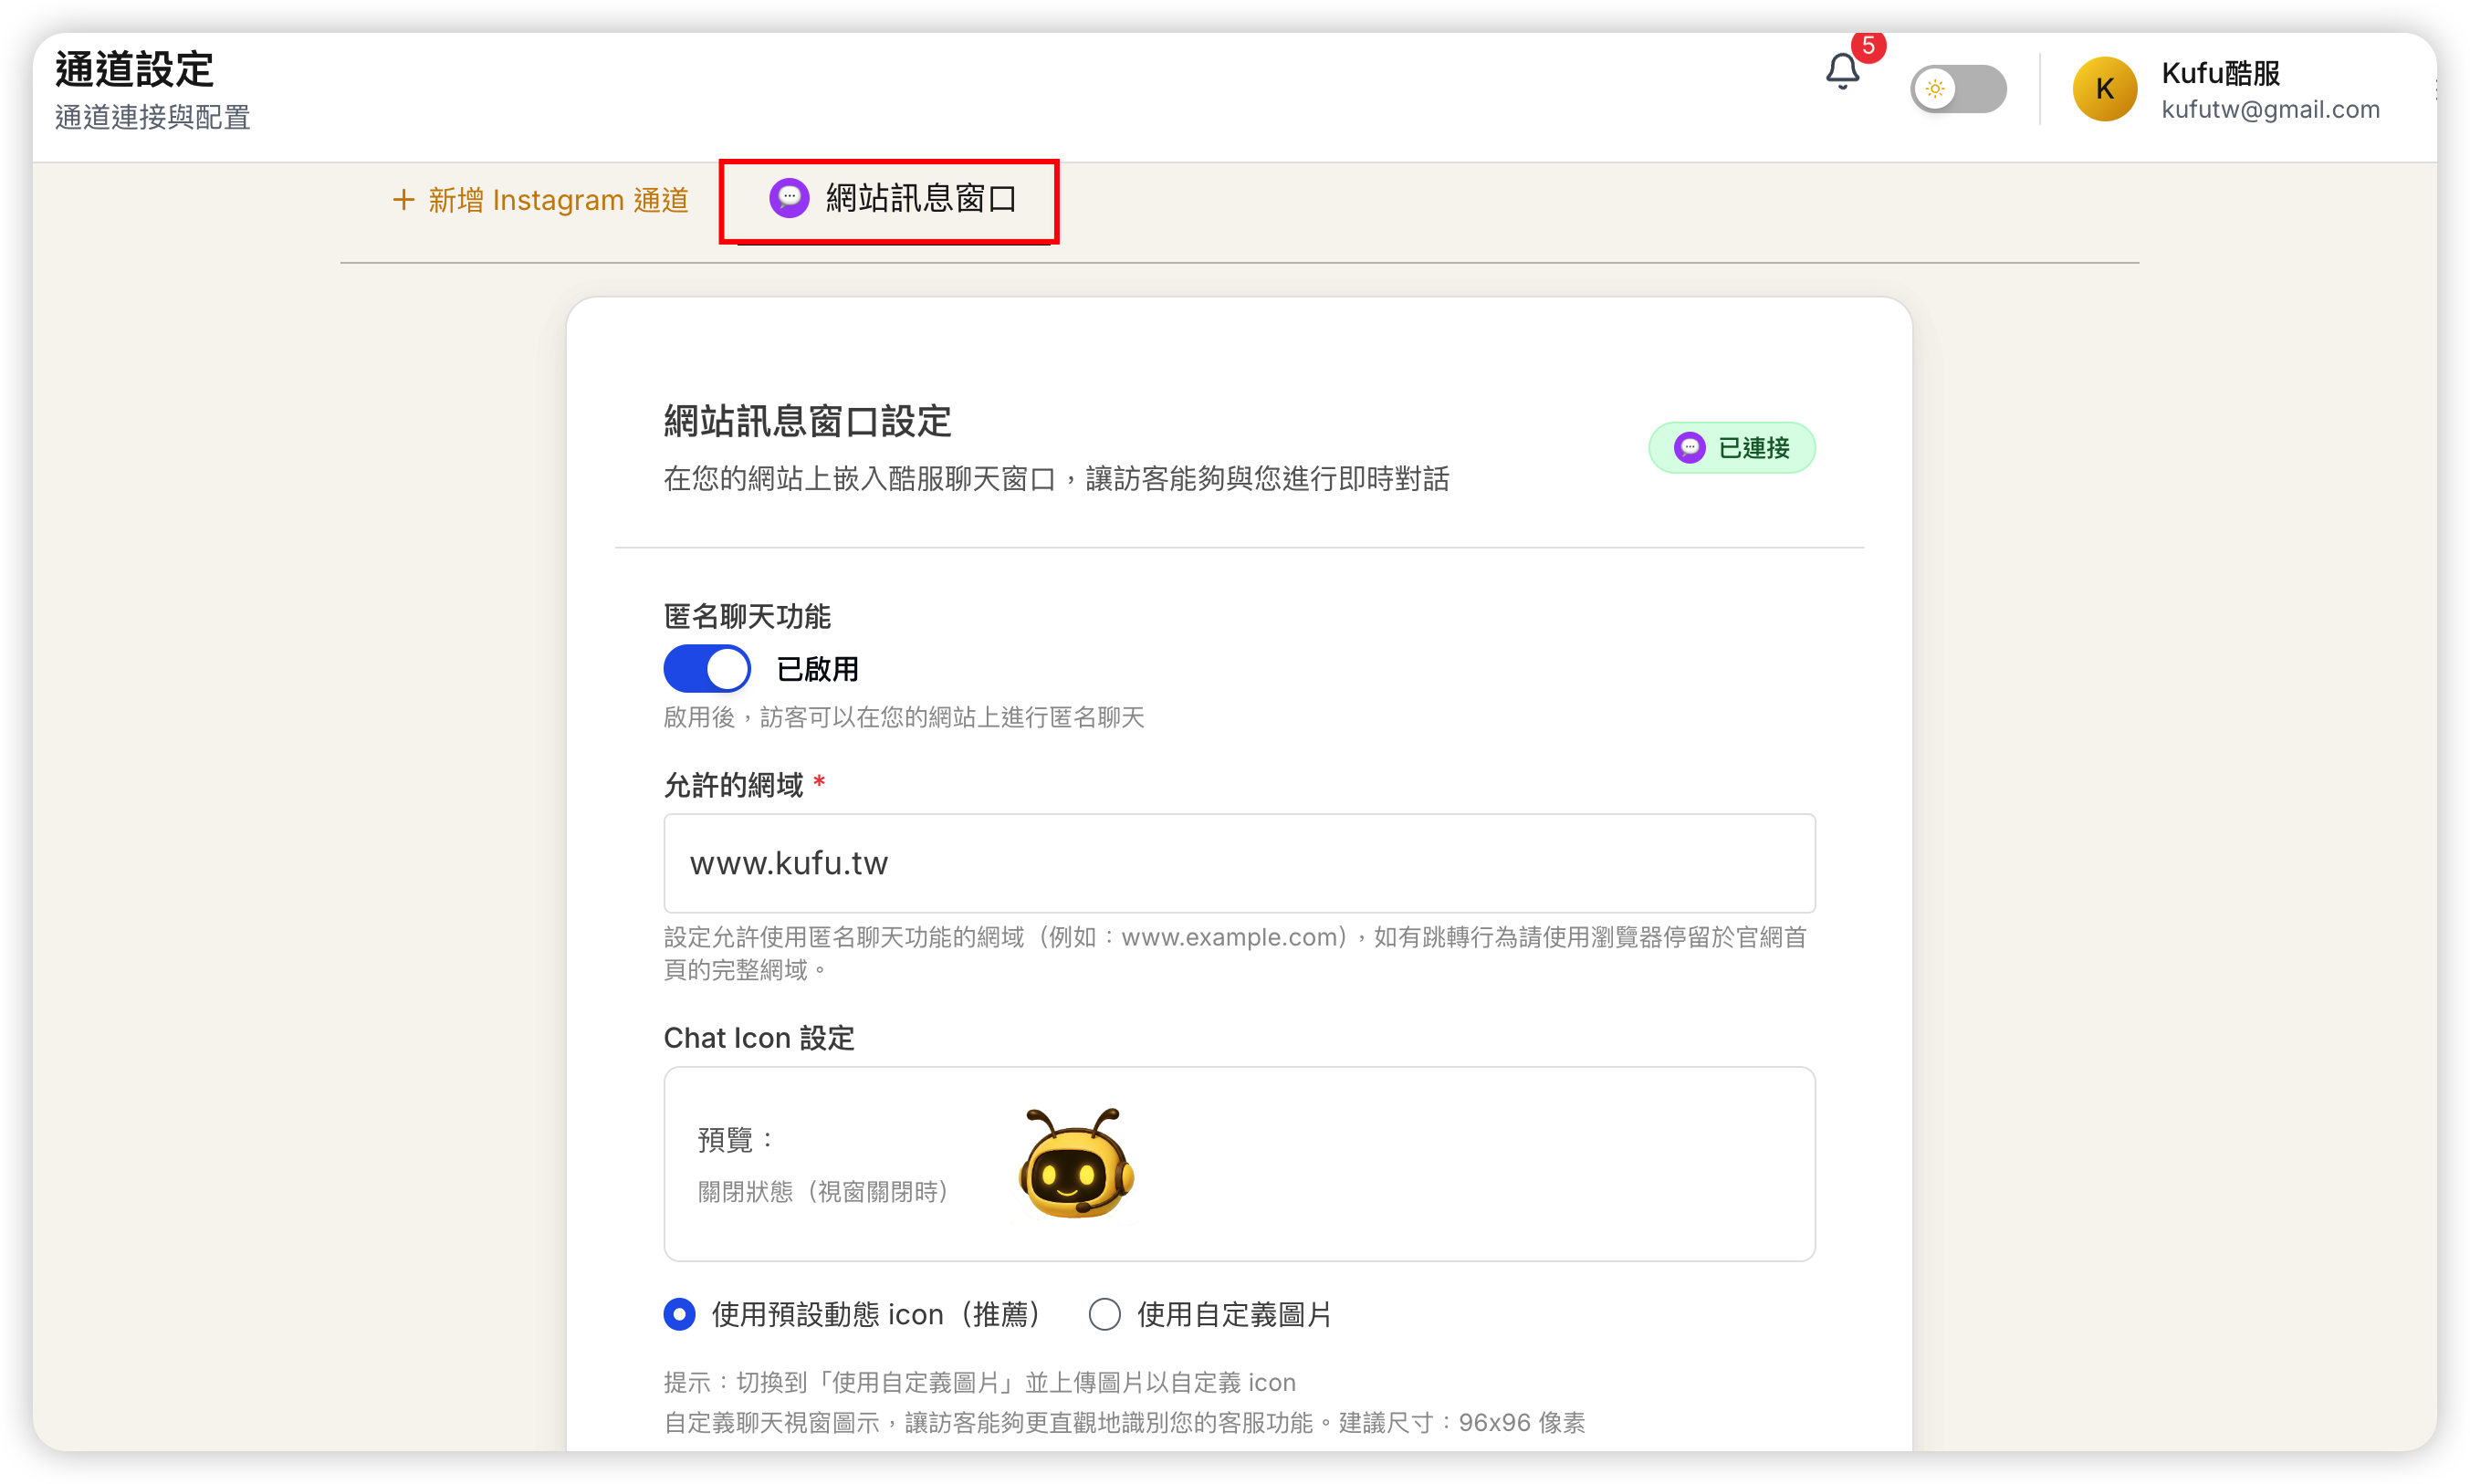Click the 已連接 connection status badge
The width and height of the screenshot is (2470, 1484).
coord(1731,447)
